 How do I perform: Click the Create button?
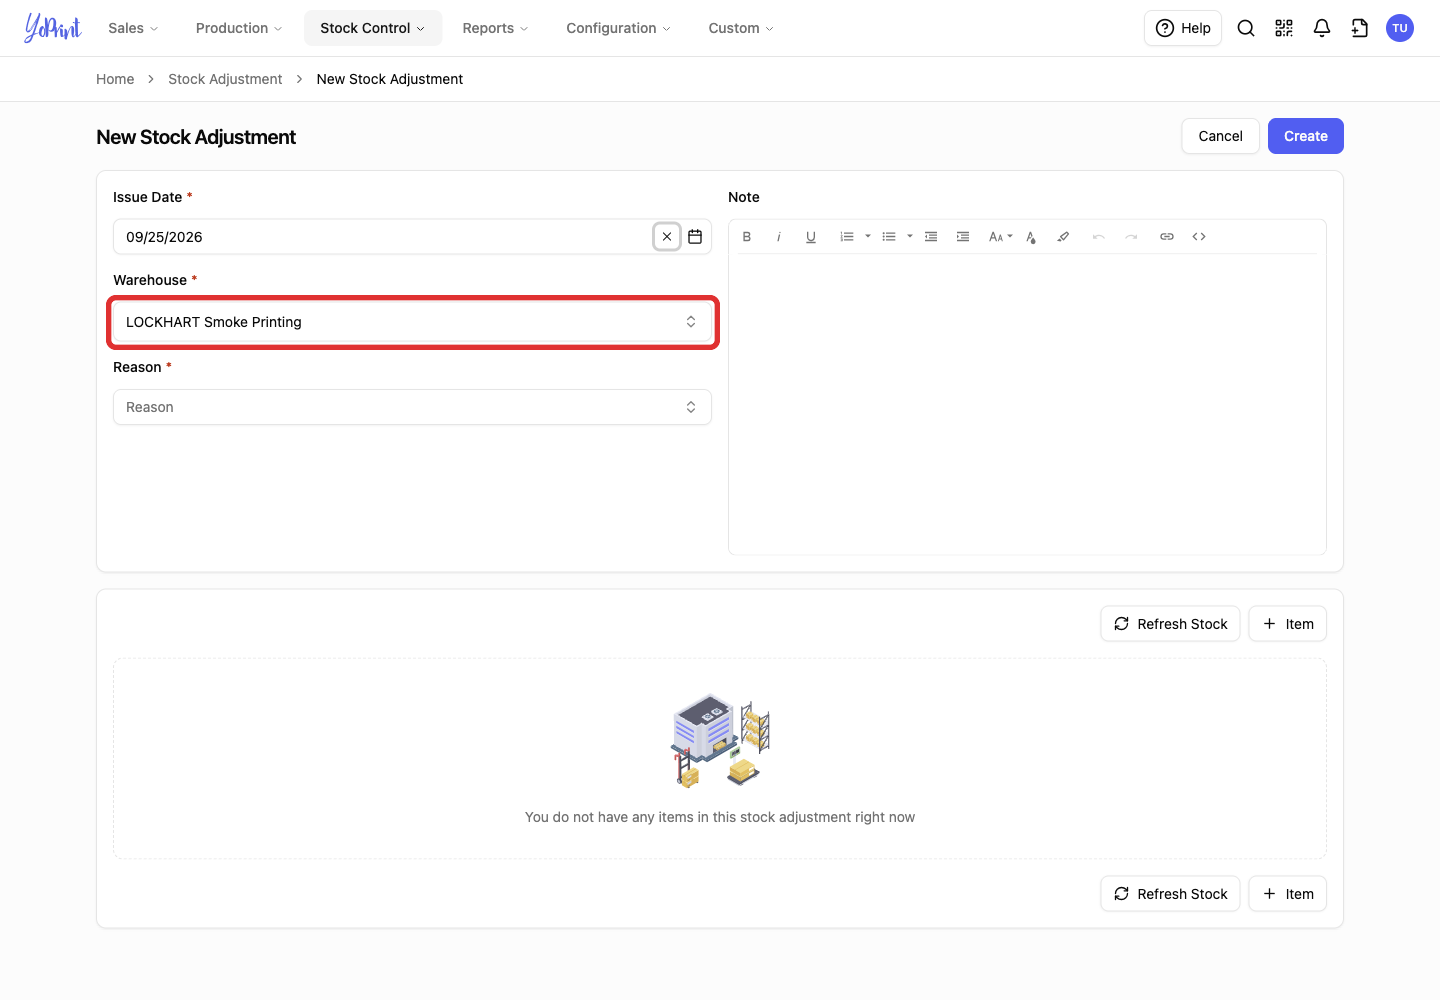pyautogui.click(x=1306, y=136)
